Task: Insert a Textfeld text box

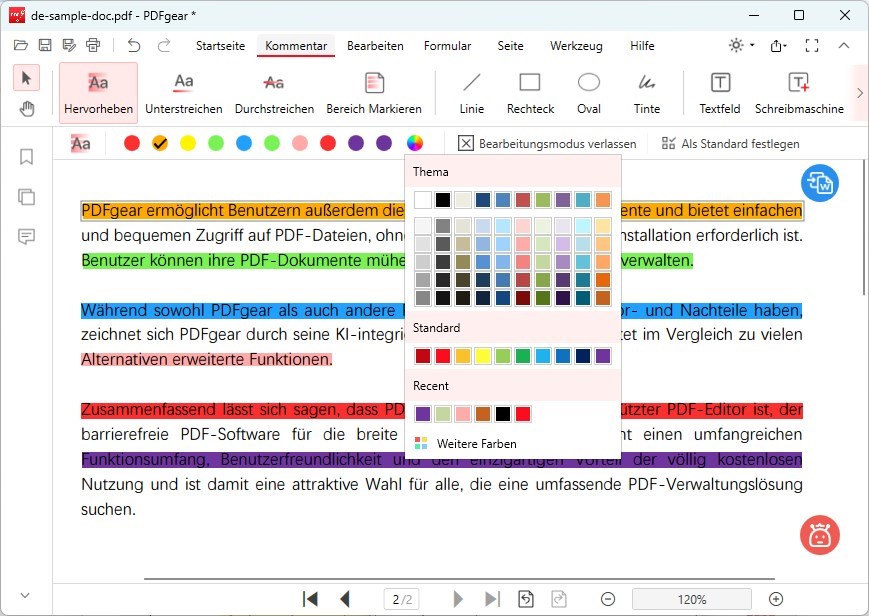Action: (x=719, y=91)
